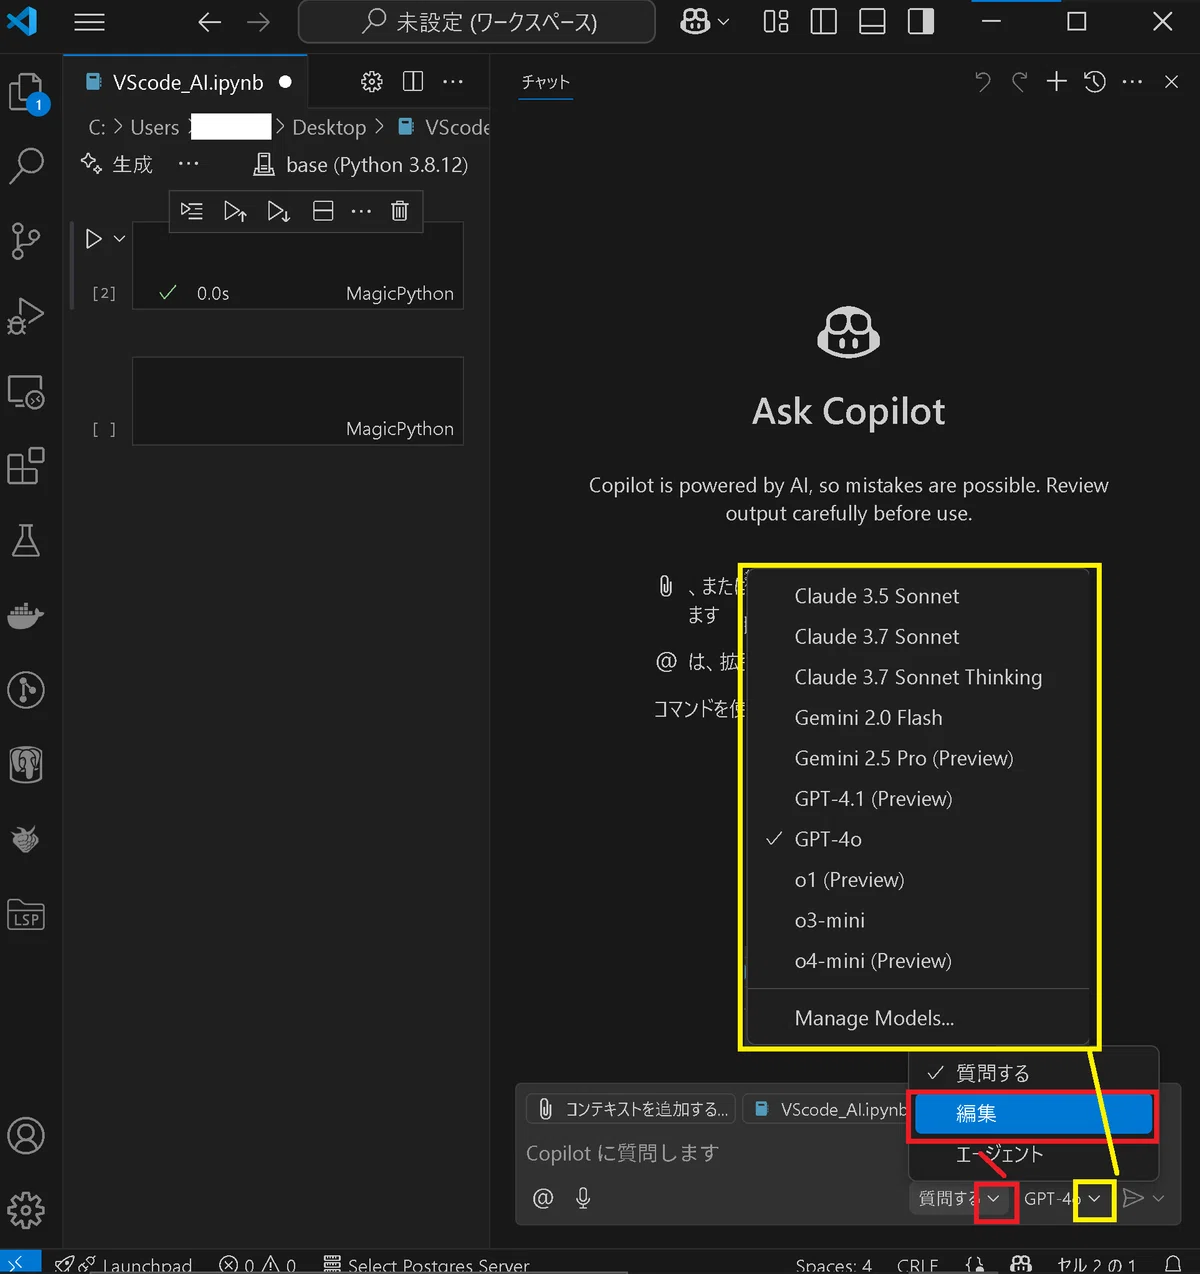Expand the run cell options chevron
Screen dimensions: 1200x1274
[119, 239]
